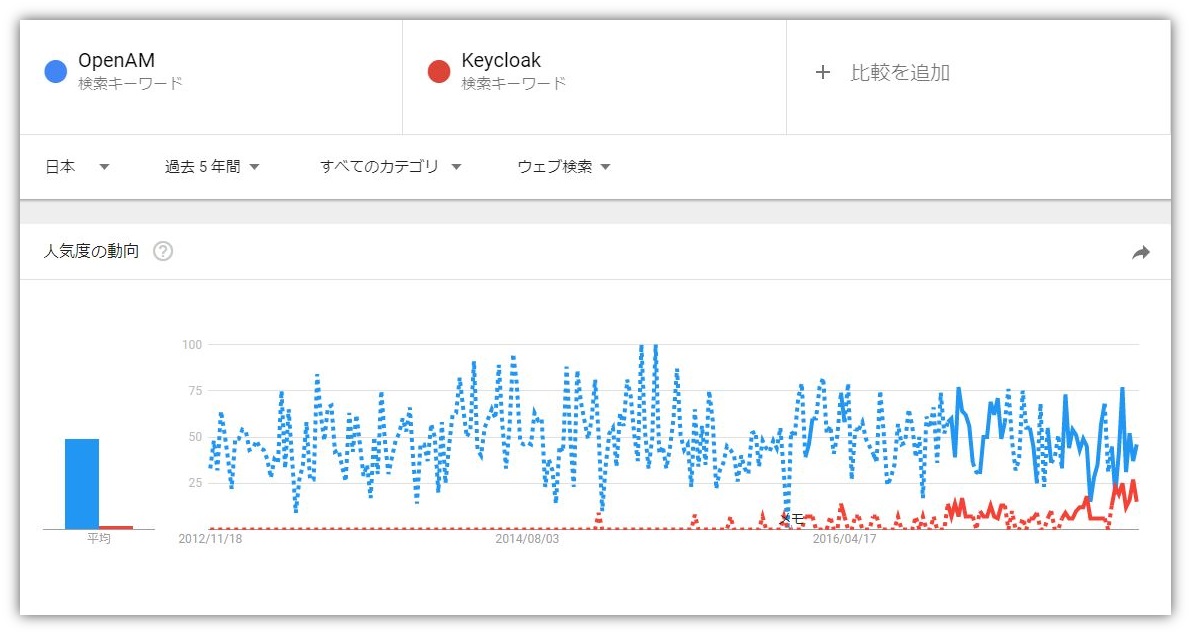The width and height of the screenshot is (1191, 635).
Task: Select the OpenAM search term
Action: click(116, 60)
